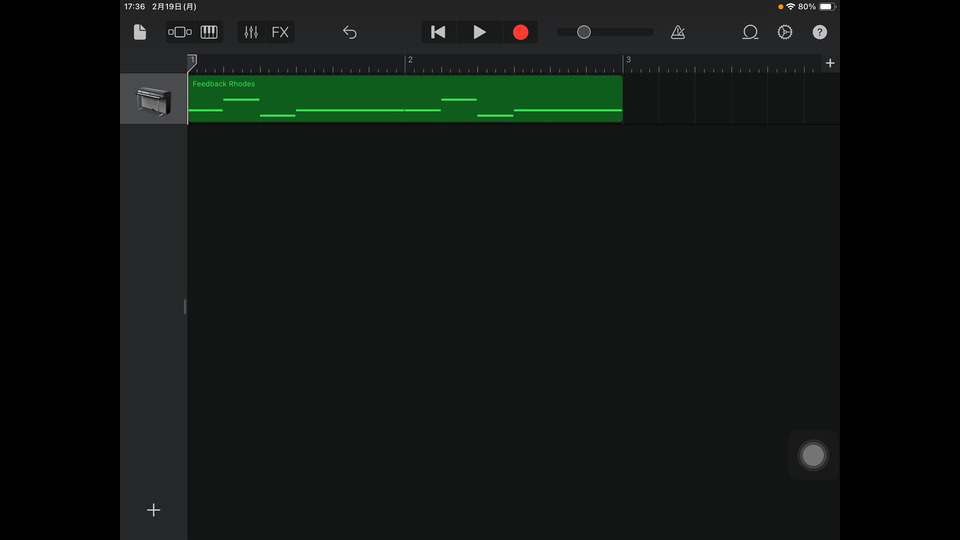Add a song section with plus
This screenshot has height=540, width=960.
(830, 63)
